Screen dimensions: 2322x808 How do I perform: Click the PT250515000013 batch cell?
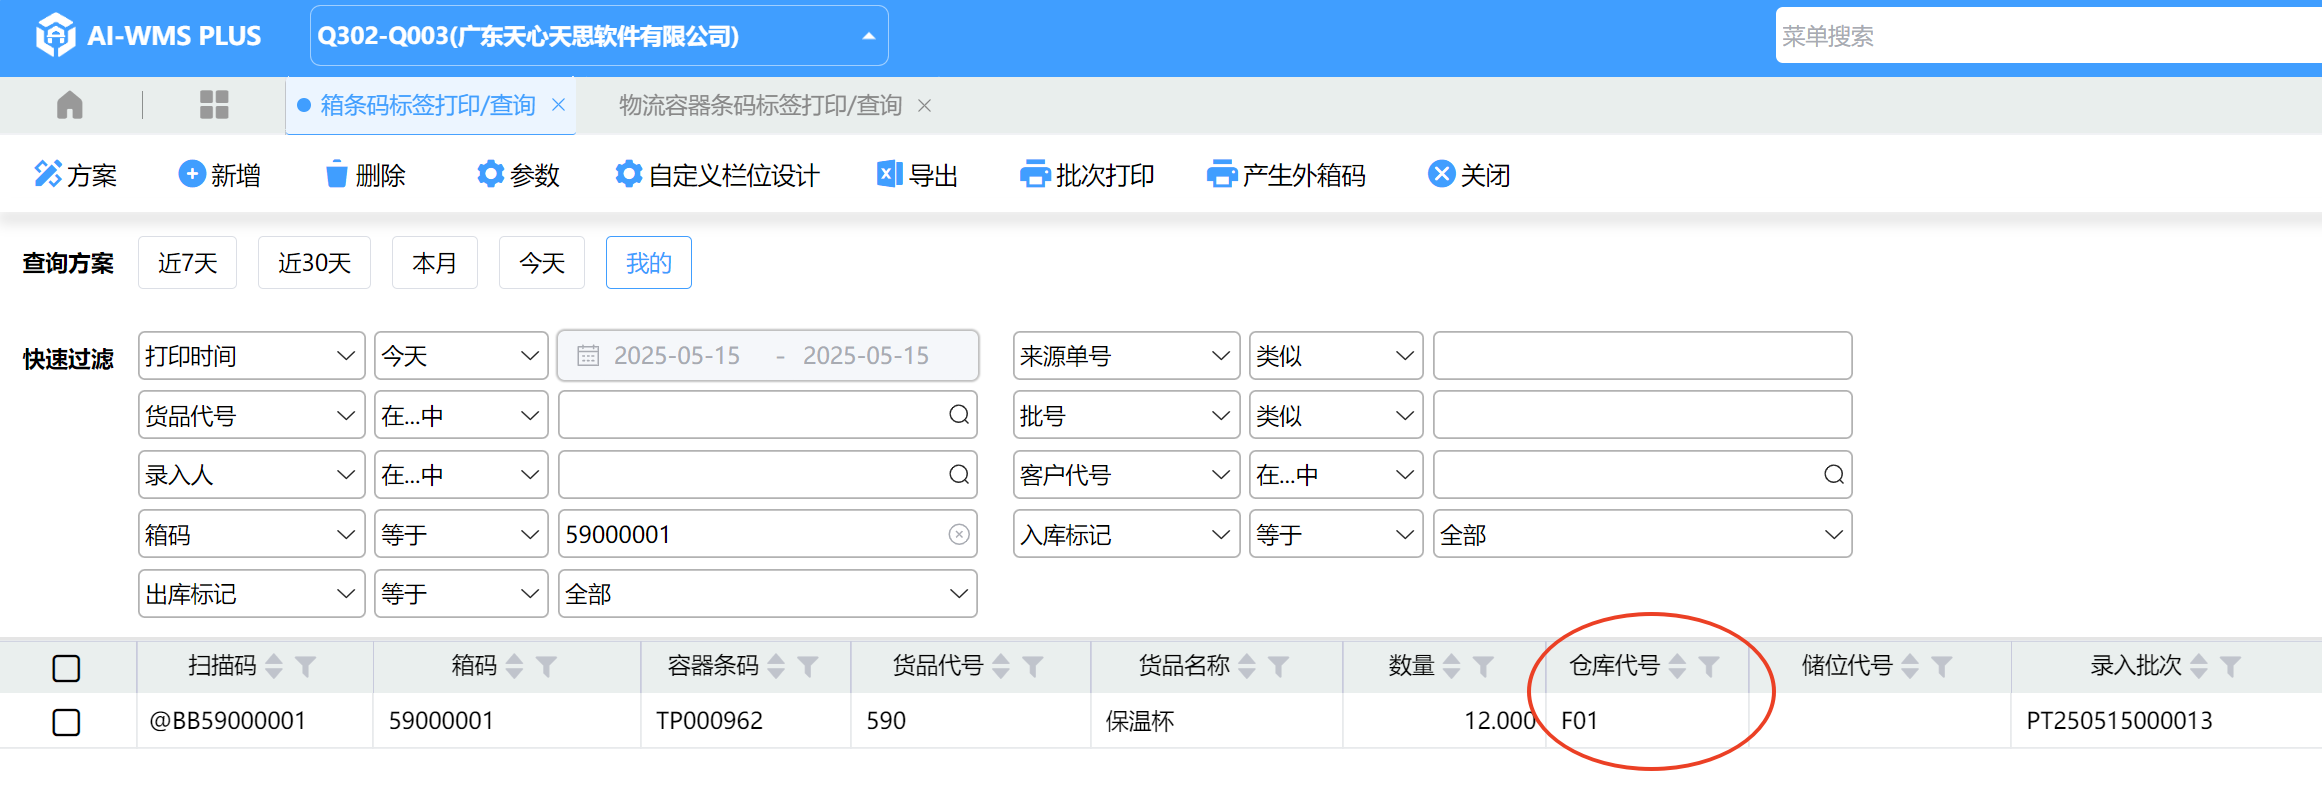(2165, 721)
